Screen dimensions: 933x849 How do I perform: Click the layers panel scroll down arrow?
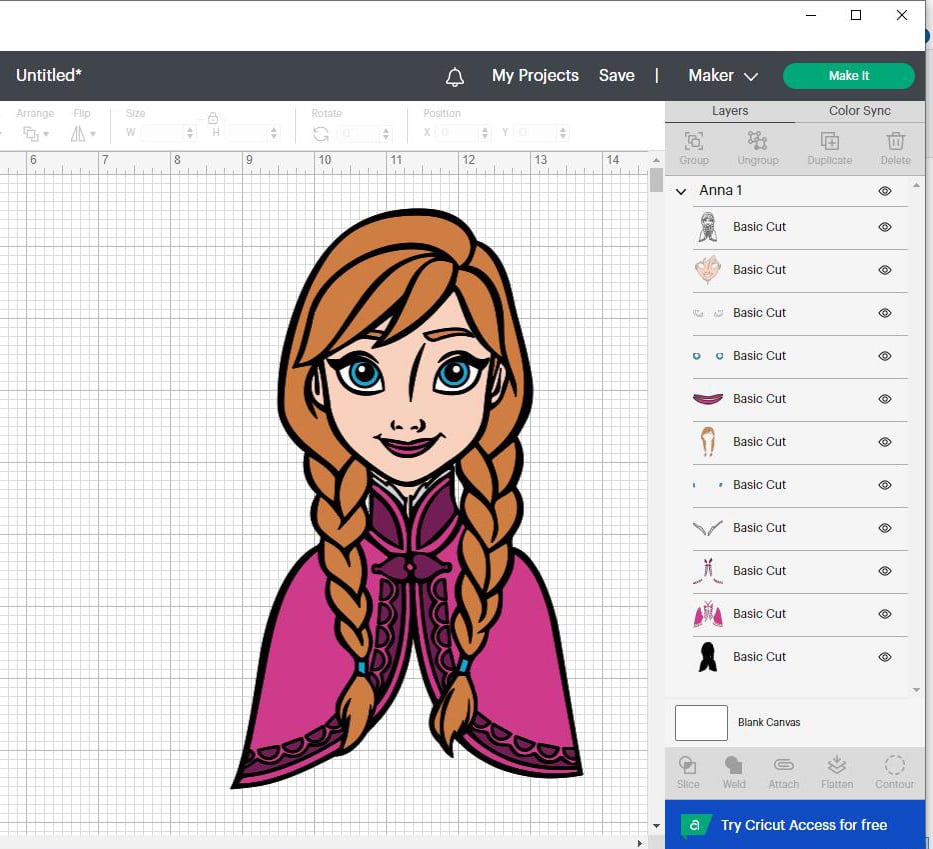[916, 690]
